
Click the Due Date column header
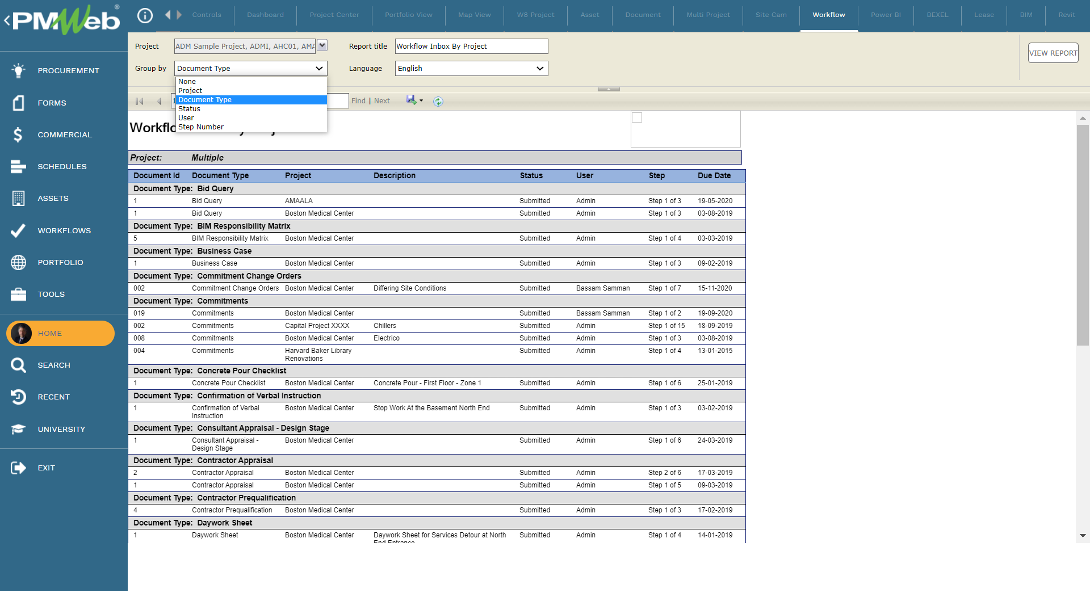coord(714,175)
